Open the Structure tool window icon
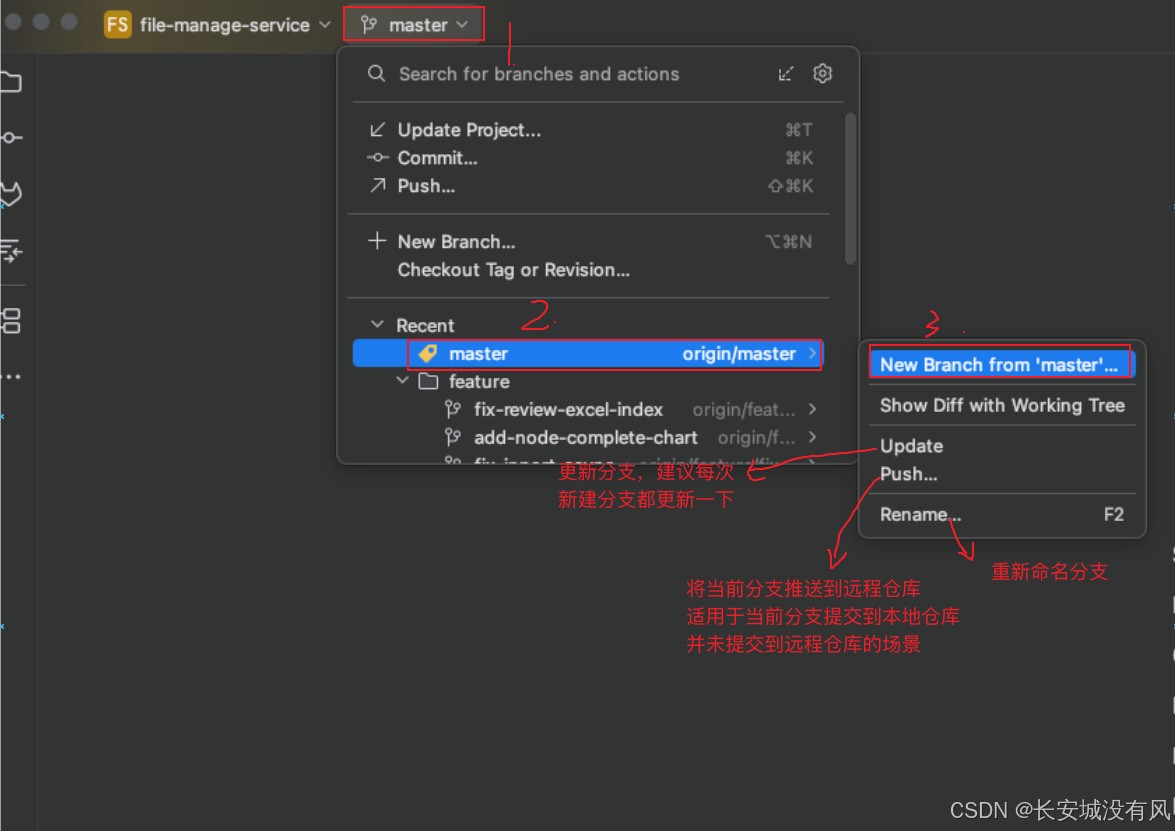This screenshot has width=1175, height=831. pyautogui.click(x=10, y=321)
